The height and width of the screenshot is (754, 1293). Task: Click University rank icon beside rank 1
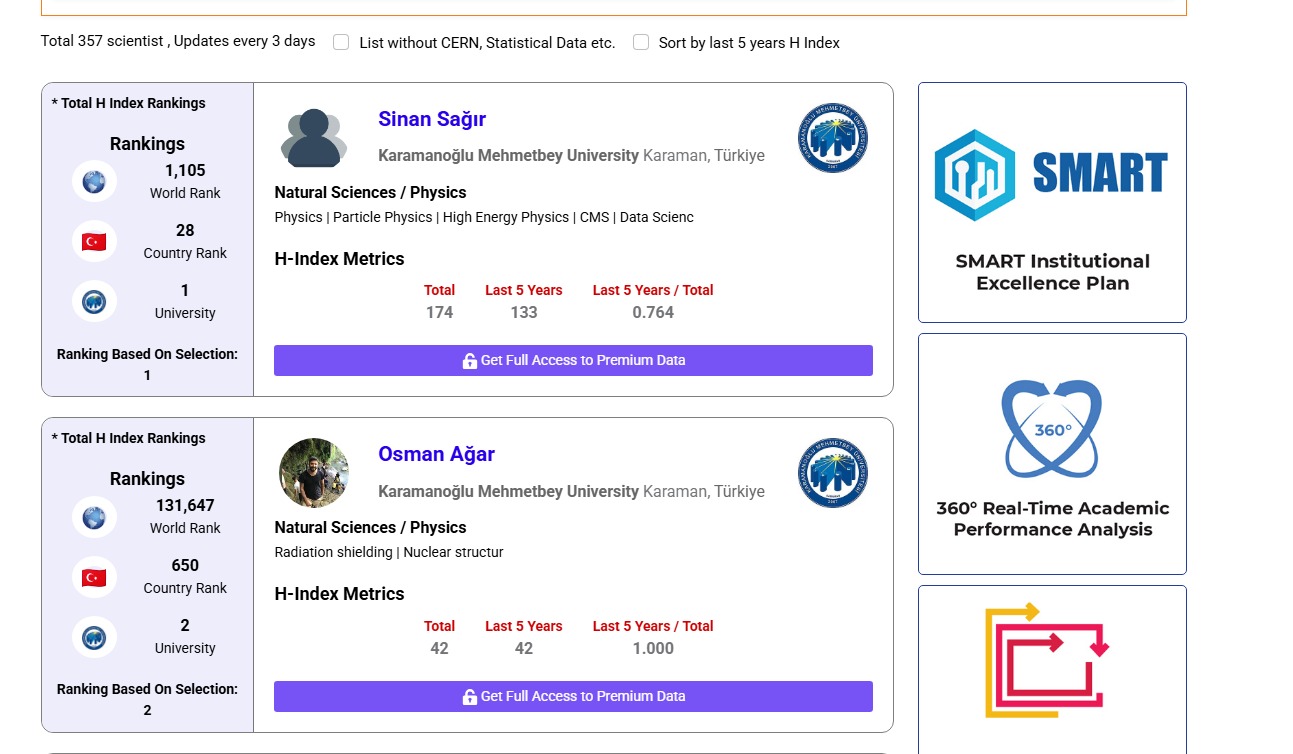pyautogui.click(x=94, y=302)
